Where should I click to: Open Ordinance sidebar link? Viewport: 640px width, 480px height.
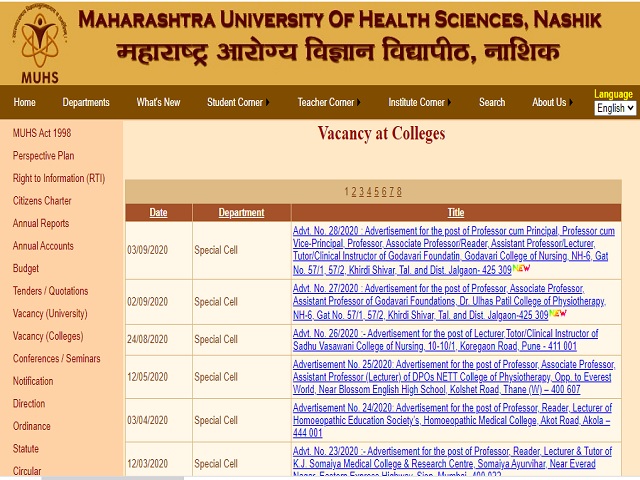(x=31, y=426)
